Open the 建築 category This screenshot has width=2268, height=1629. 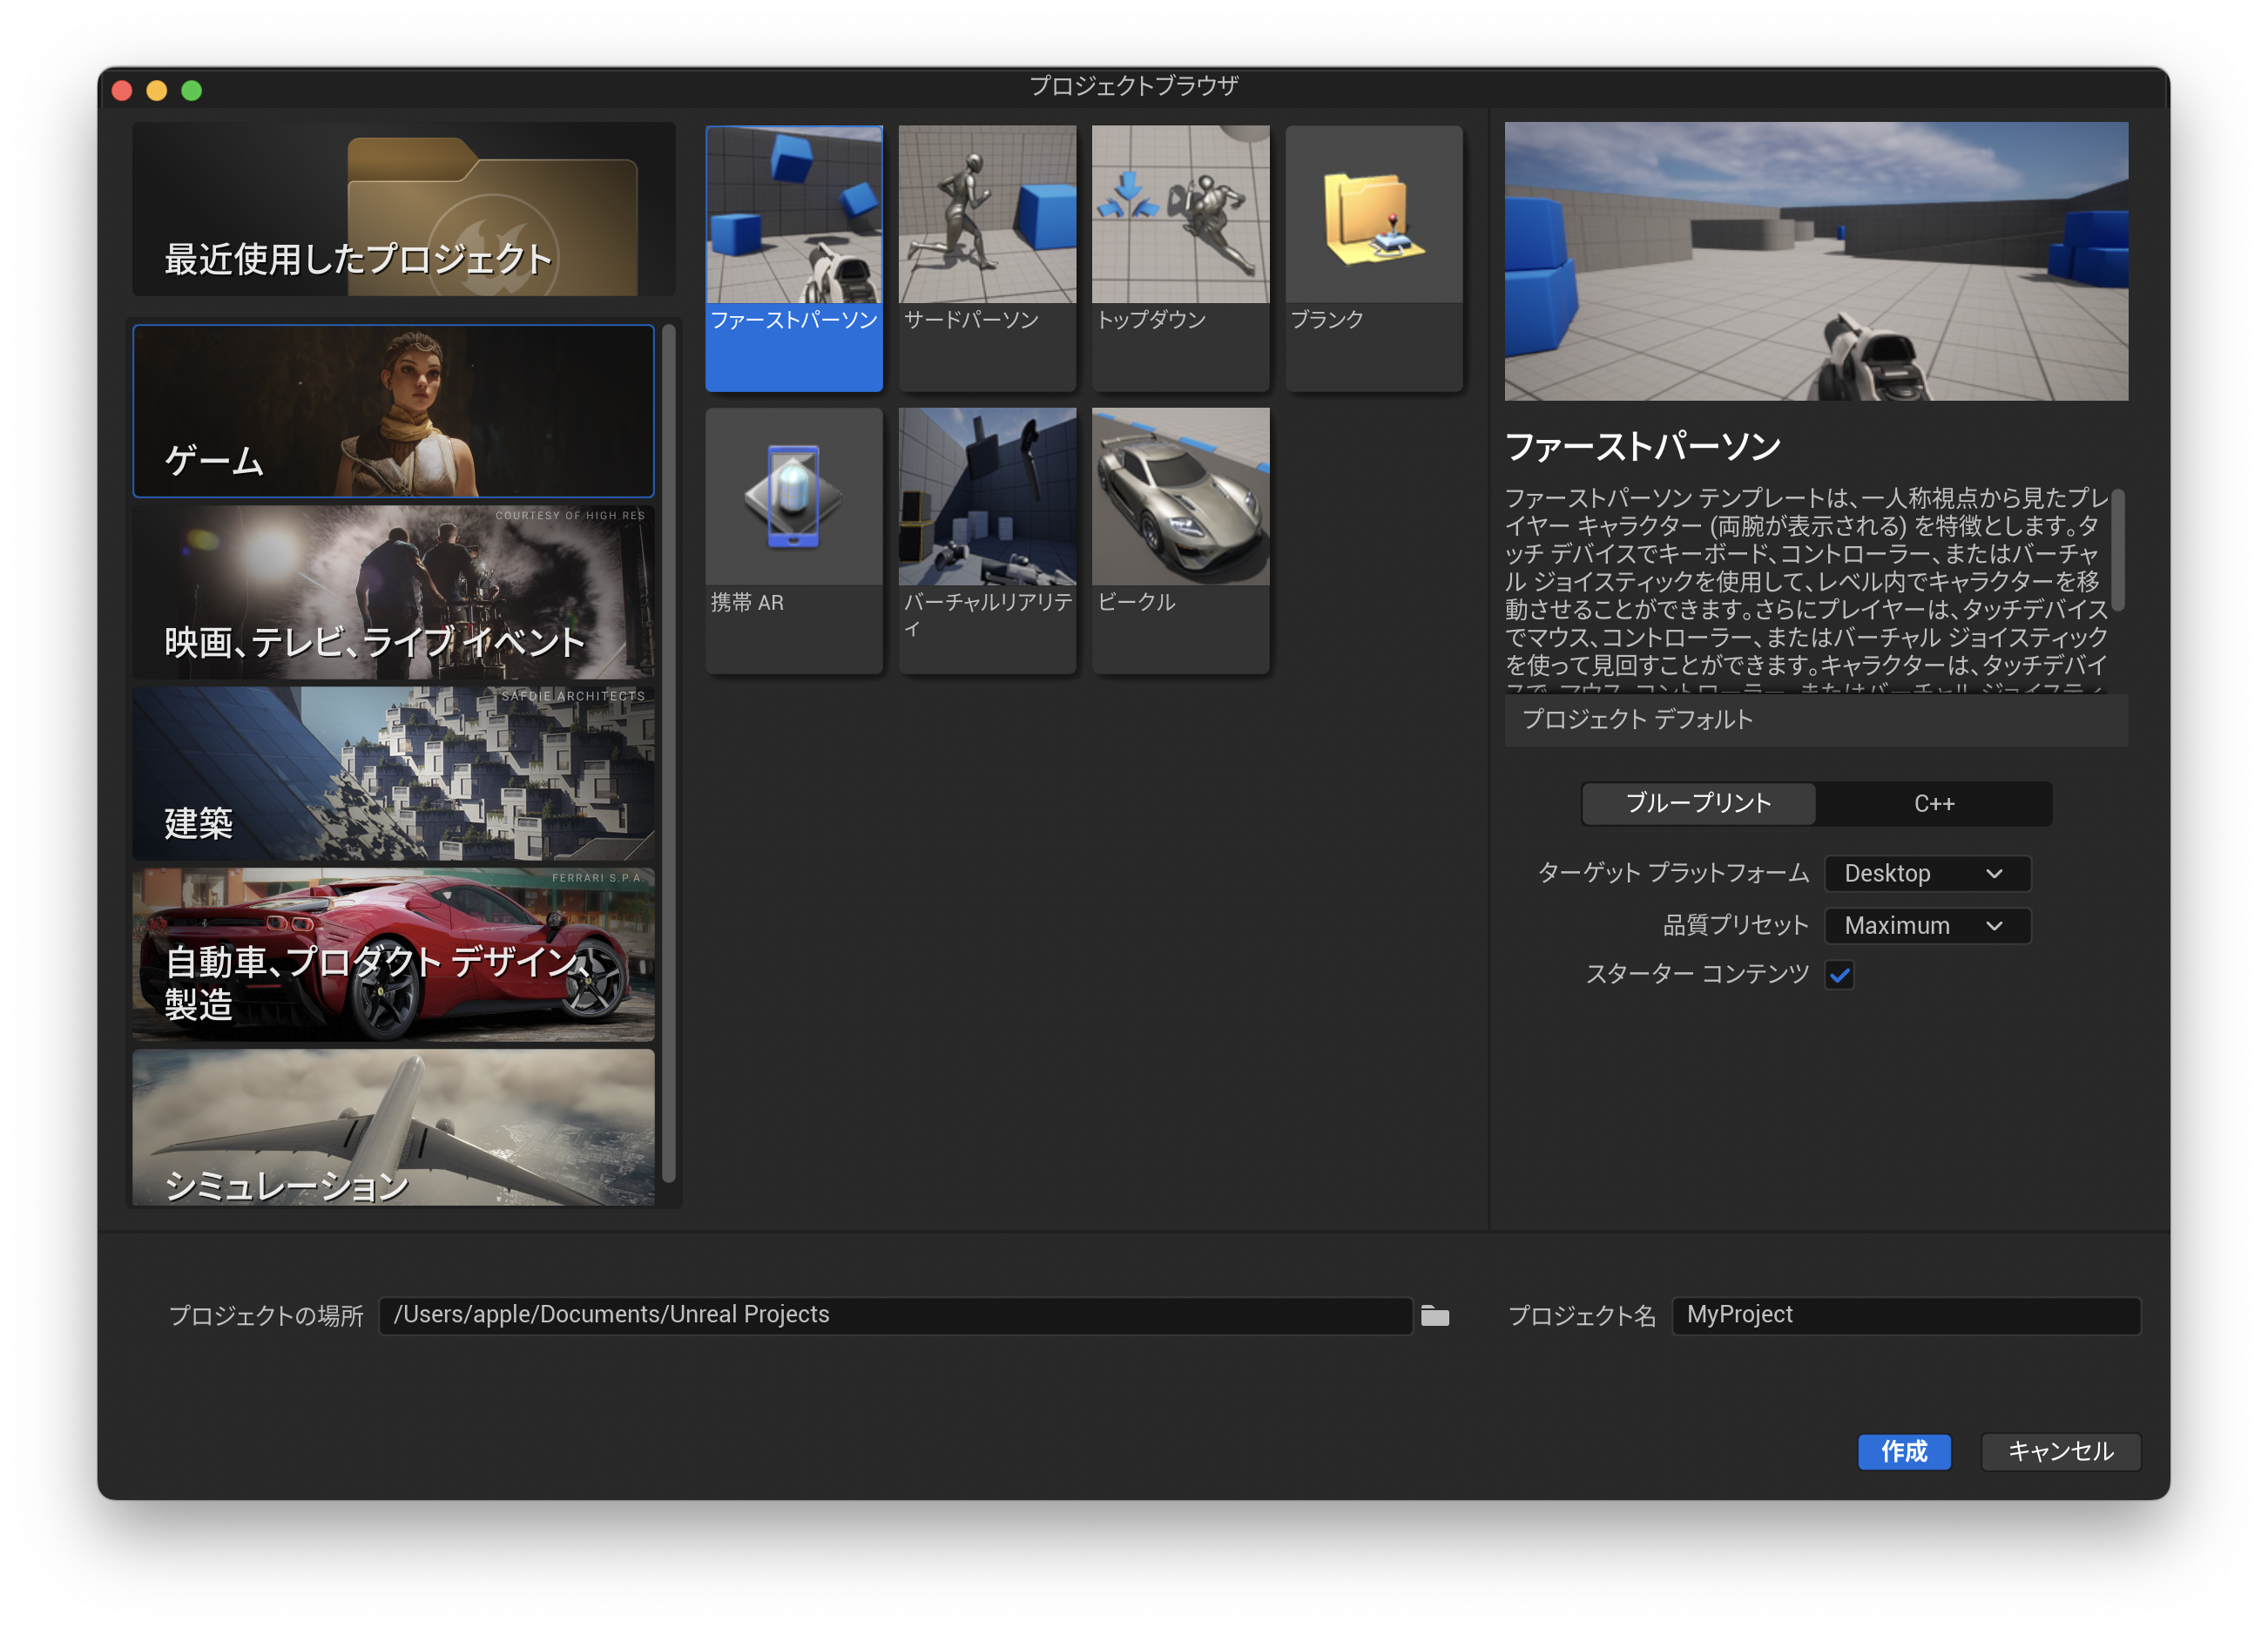tap(394, 773)
